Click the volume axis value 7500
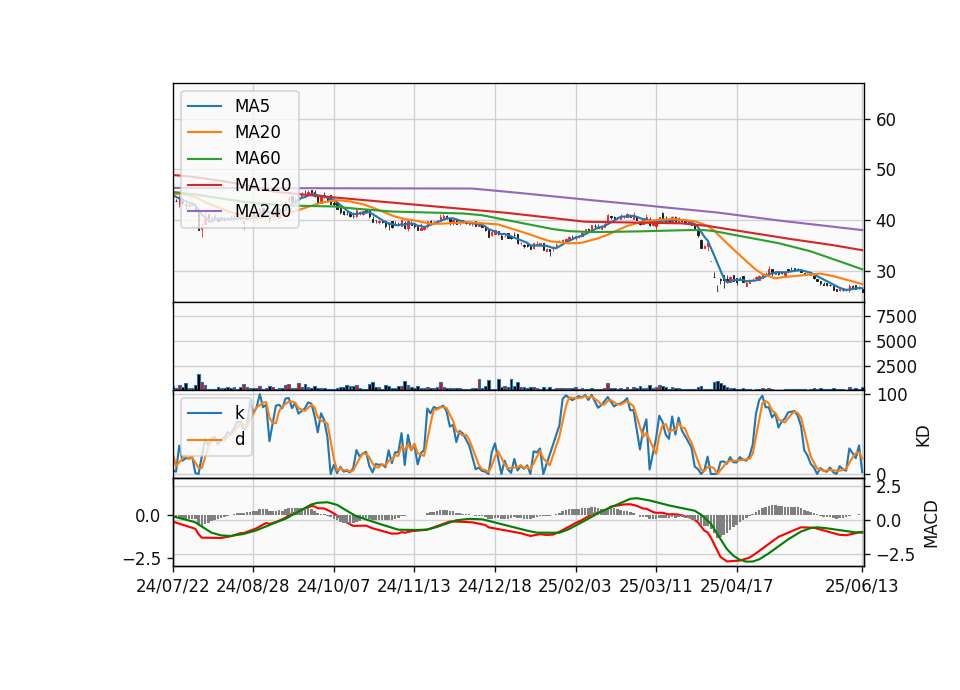 click(x=896, y=317)
